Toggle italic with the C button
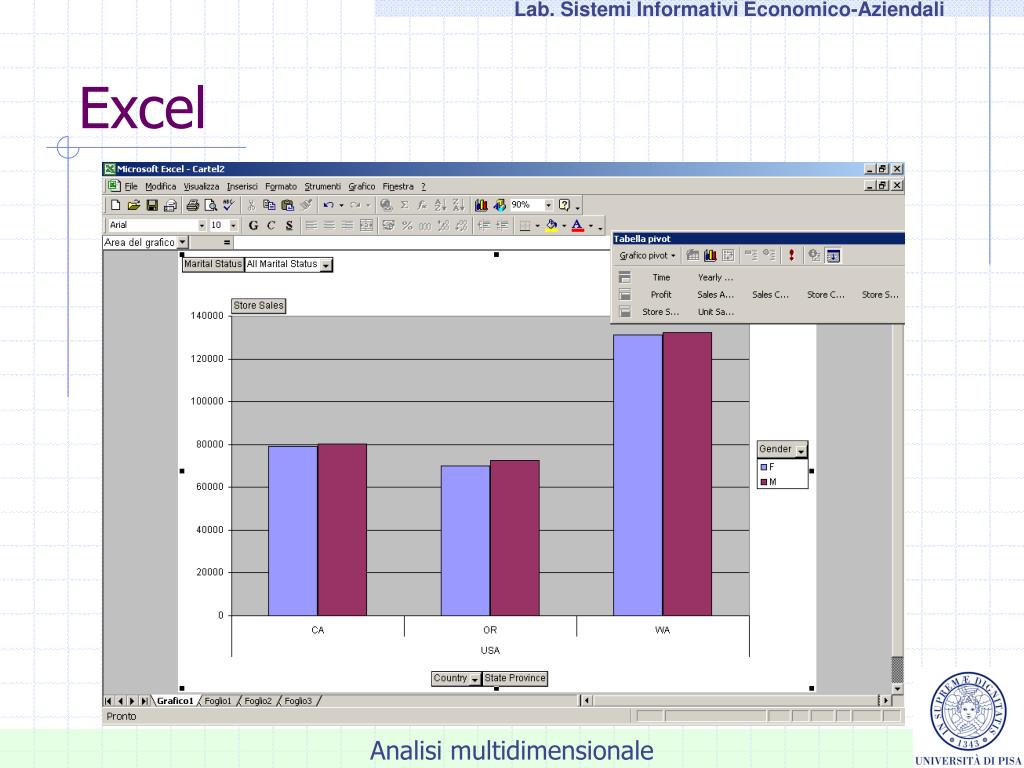 tap(271, 225)
